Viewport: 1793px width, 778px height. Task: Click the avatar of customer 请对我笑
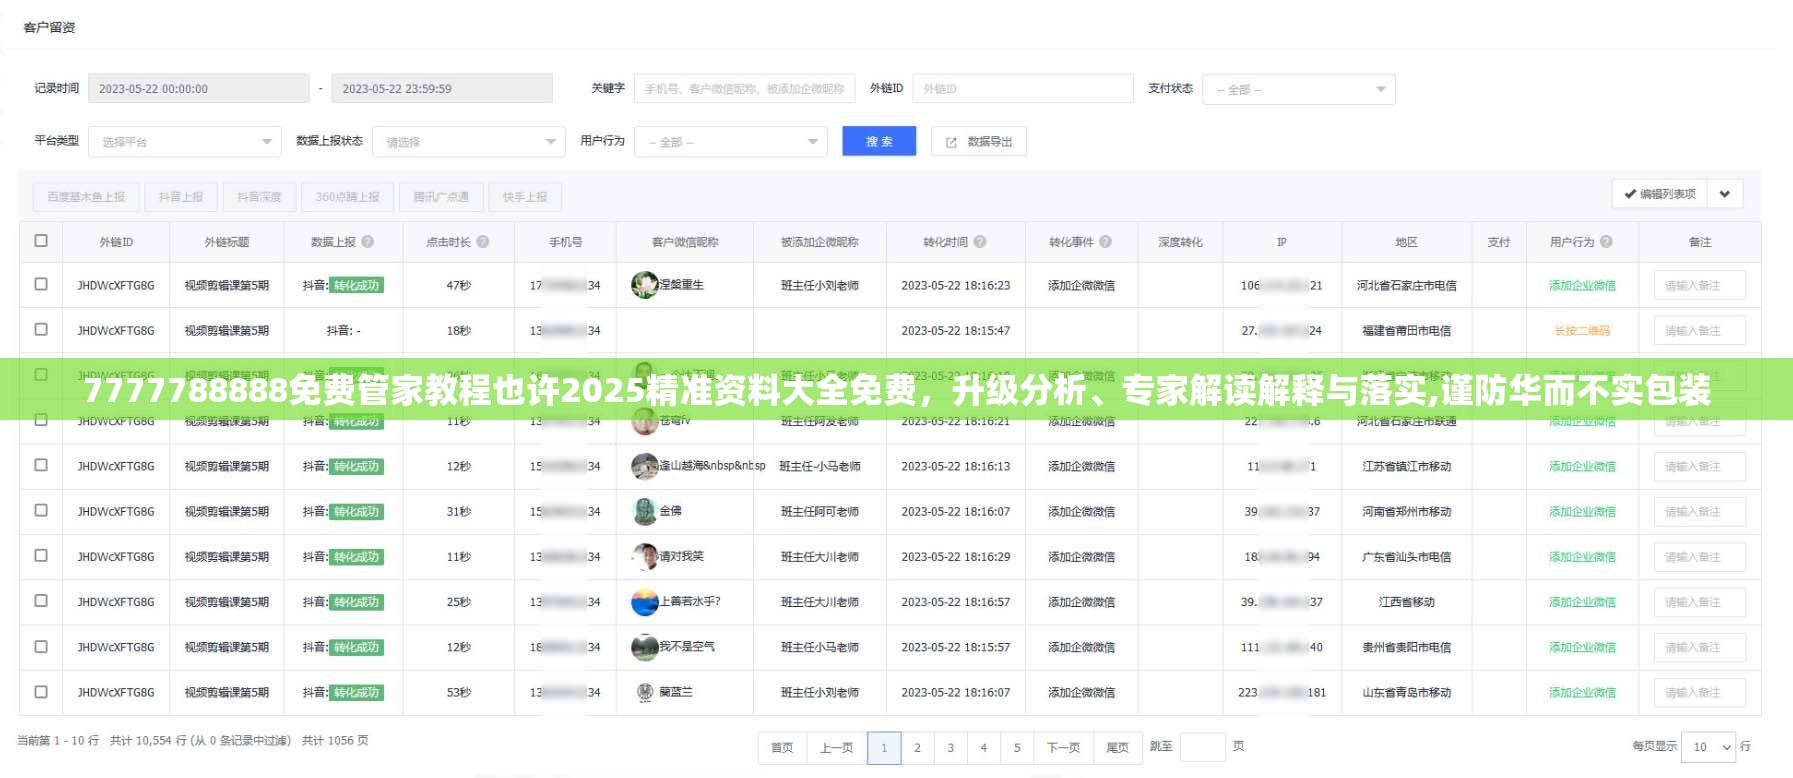click(x=644, y=556)
